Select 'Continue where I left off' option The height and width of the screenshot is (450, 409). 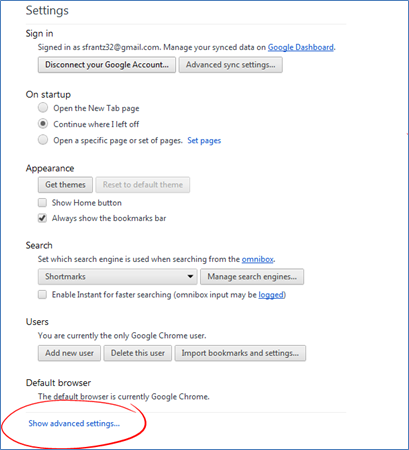pos(43,124)
